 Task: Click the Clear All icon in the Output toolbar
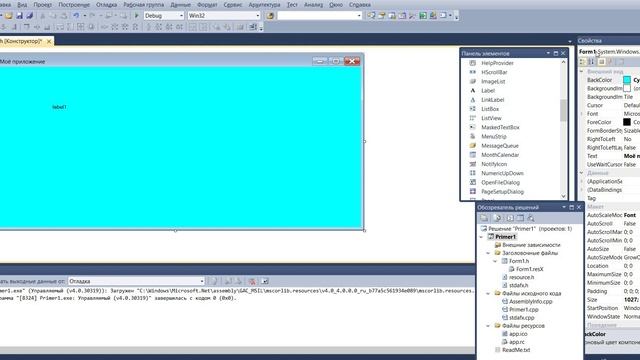(252, 281)
